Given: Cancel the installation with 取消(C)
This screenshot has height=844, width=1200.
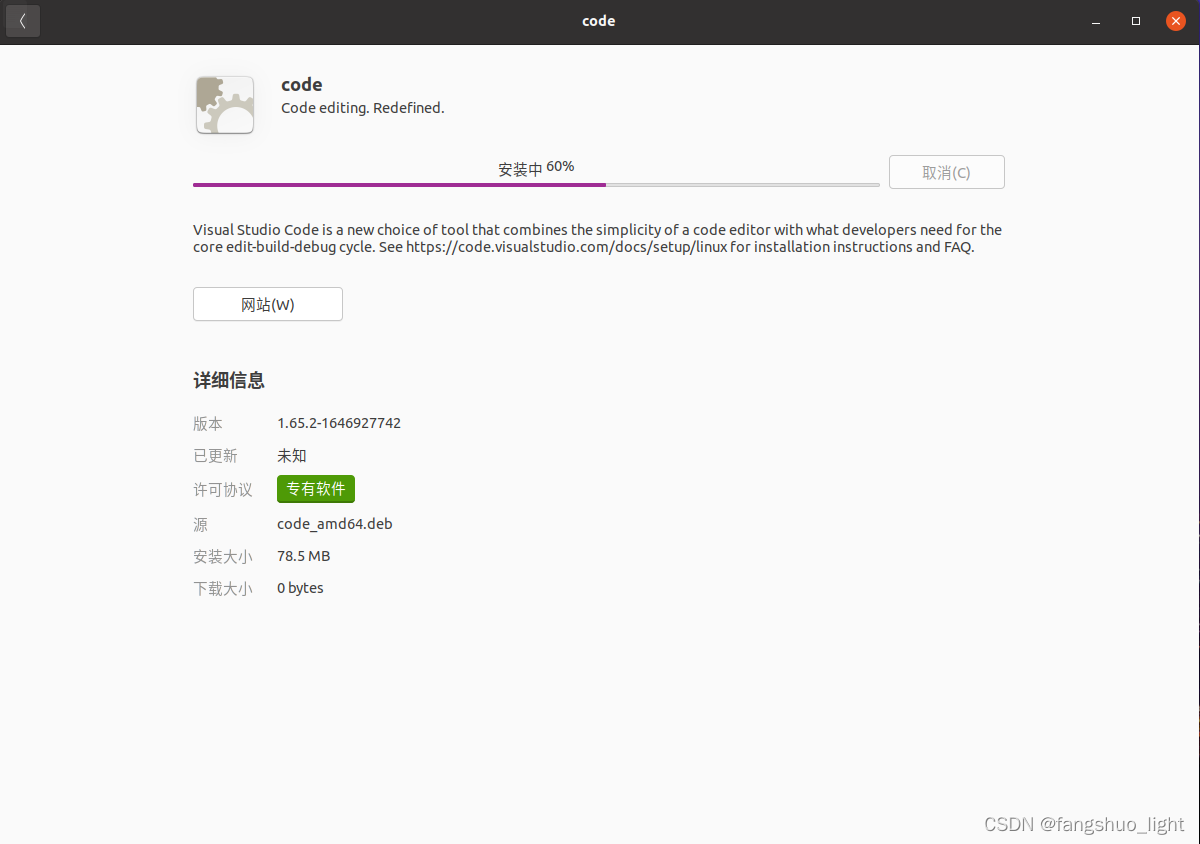Looking at the screenshot, I should coord(946,172).
